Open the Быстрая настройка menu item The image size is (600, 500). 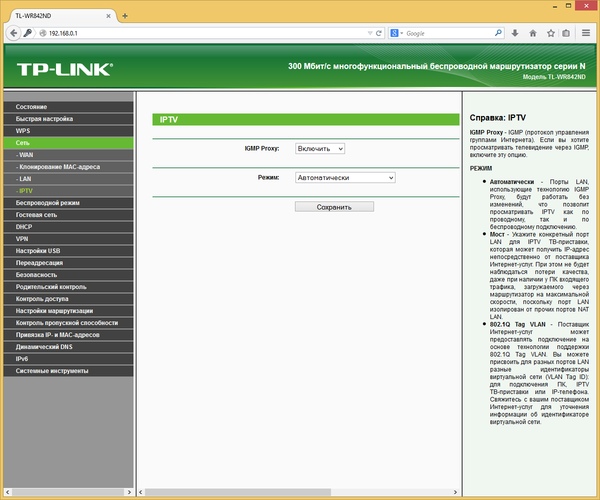69,119
